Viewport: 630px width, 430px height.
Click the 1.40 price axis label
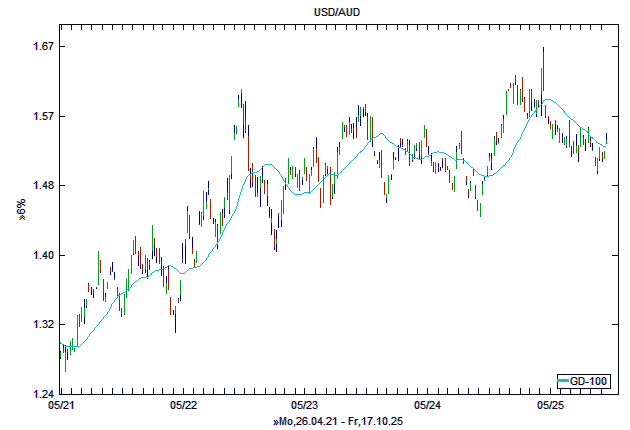pos(41,255)
